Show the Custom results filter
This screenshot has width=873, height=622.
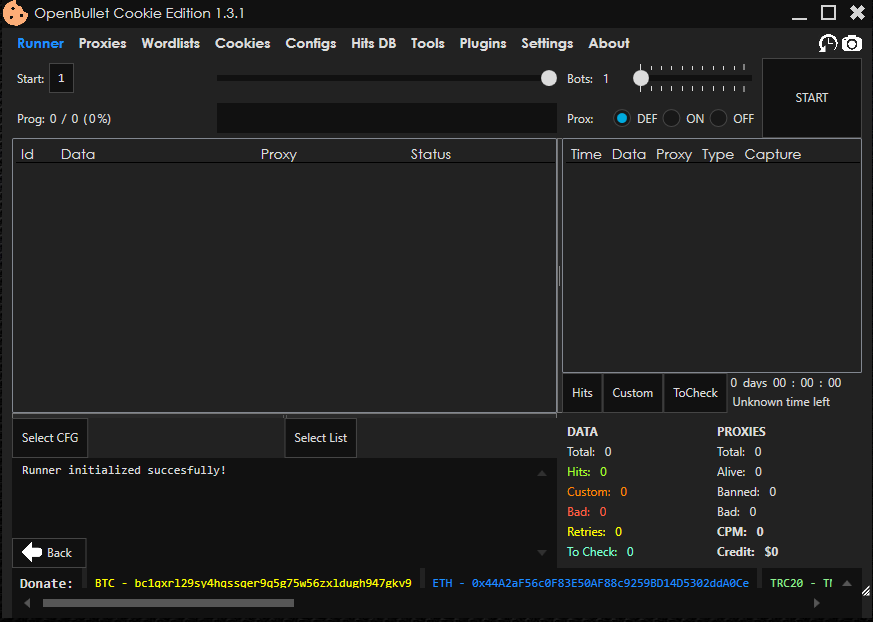pyautogui.click(x=632, y=393)
